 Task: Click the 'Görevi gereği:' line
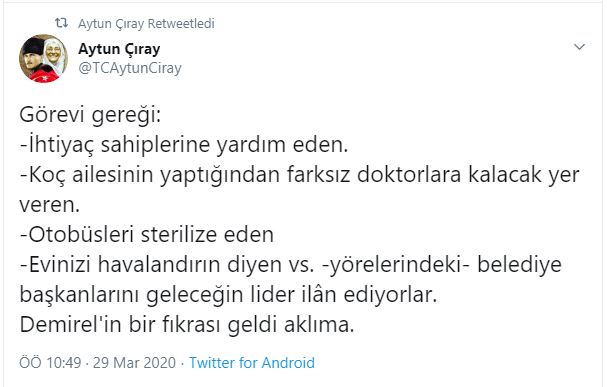(90, 115)
